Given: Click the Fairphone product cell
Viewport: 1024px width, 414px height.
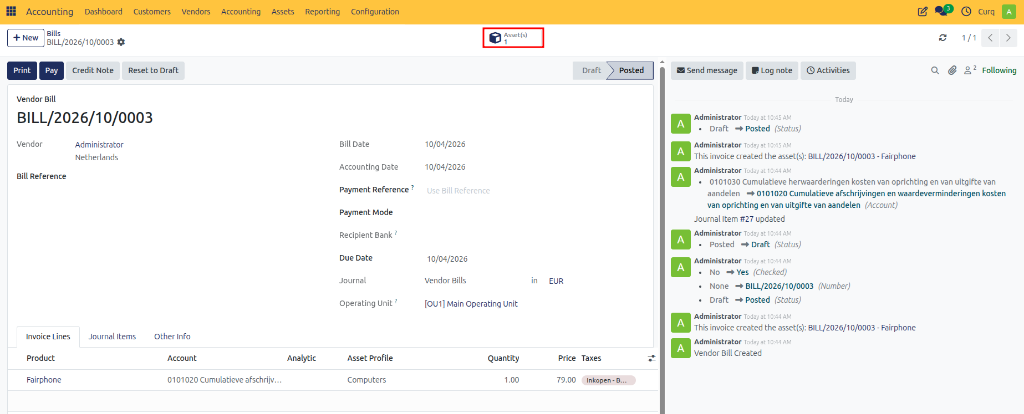Looking at the screenshot, I should click(x=44, y=379).
